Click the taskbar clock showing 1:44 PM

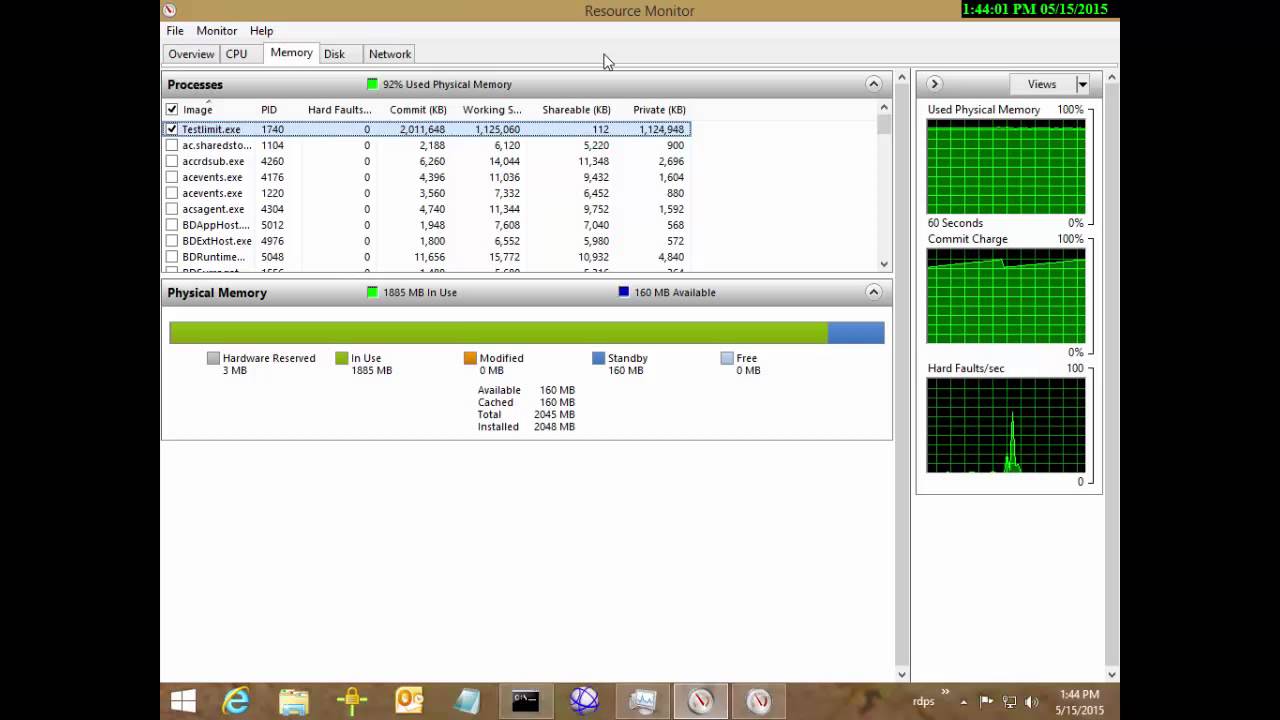1078,702
